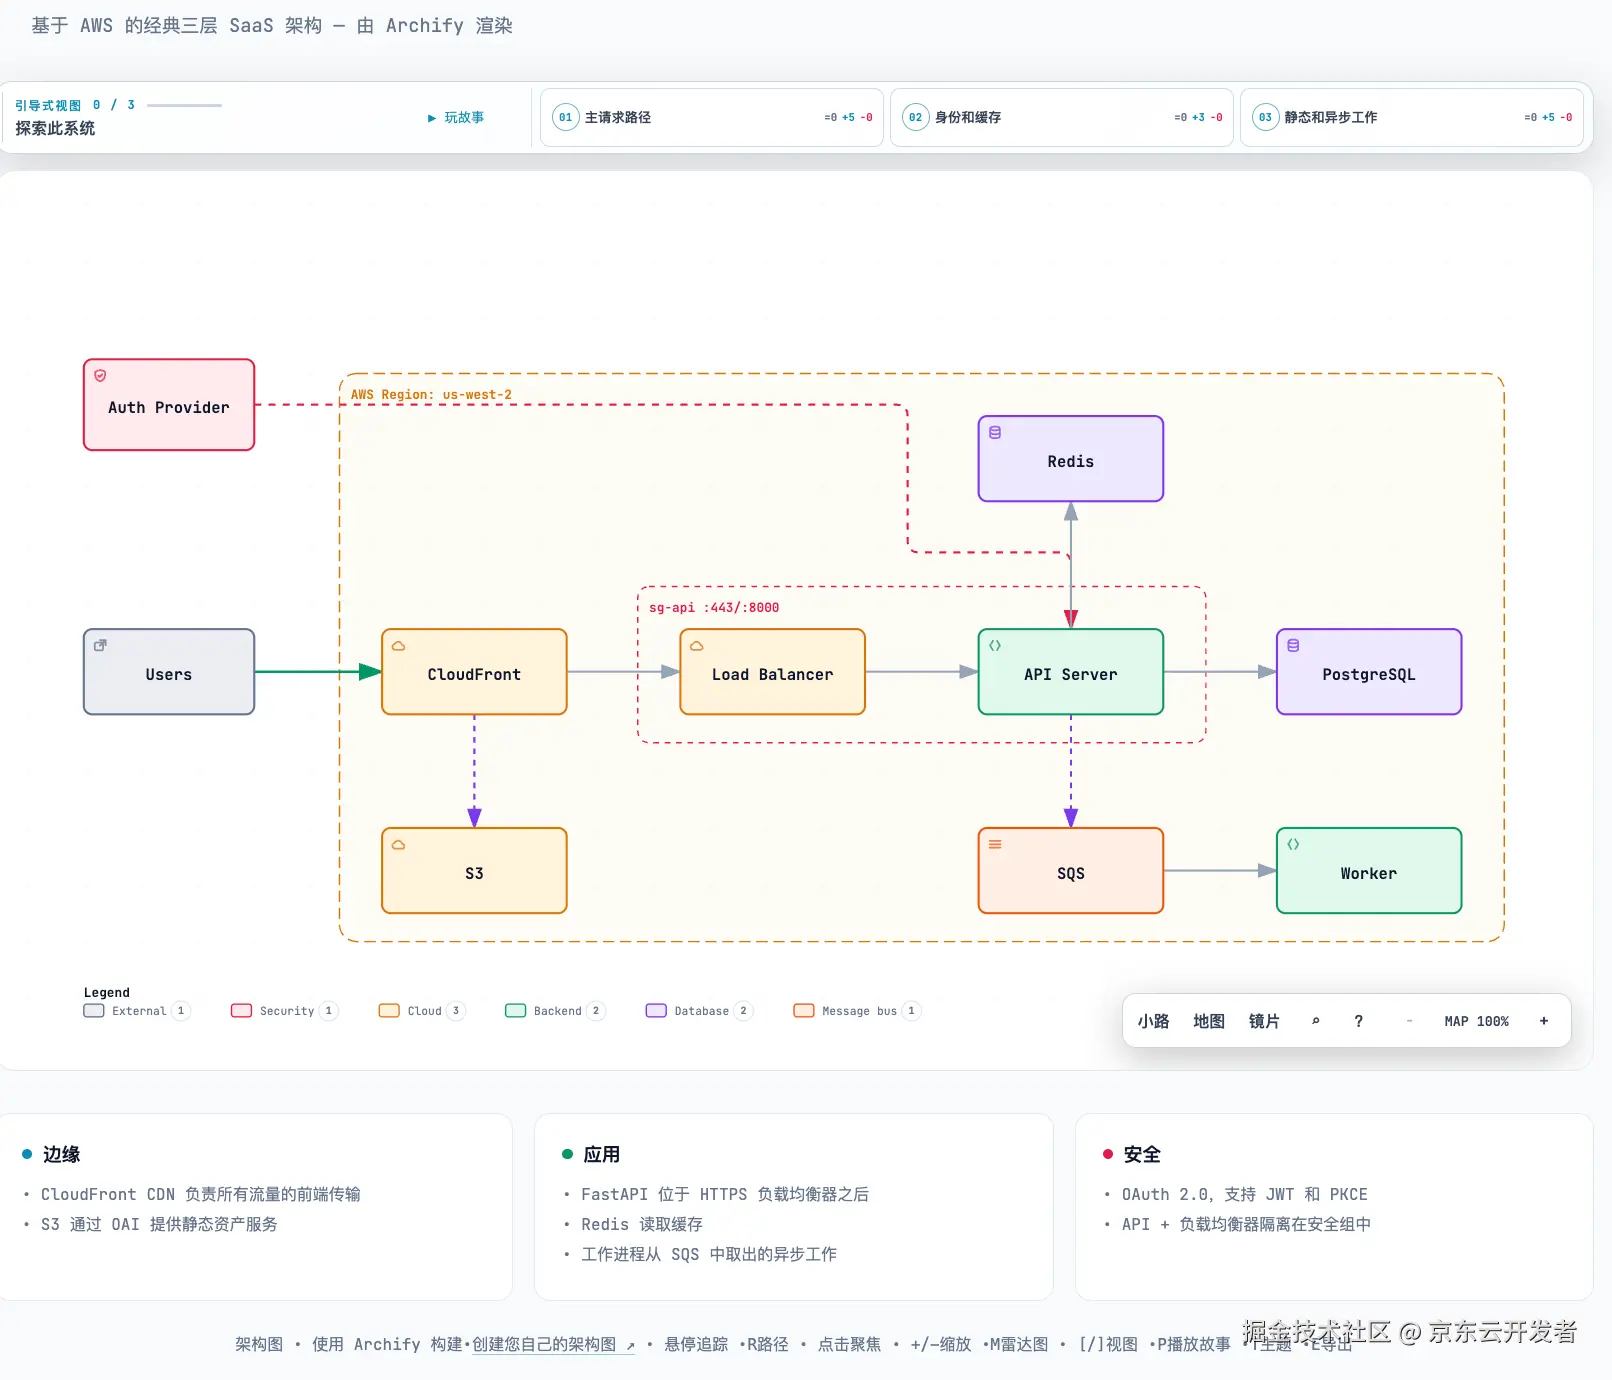
Task: Zoom out with the minus button
Action: 1409,1021
